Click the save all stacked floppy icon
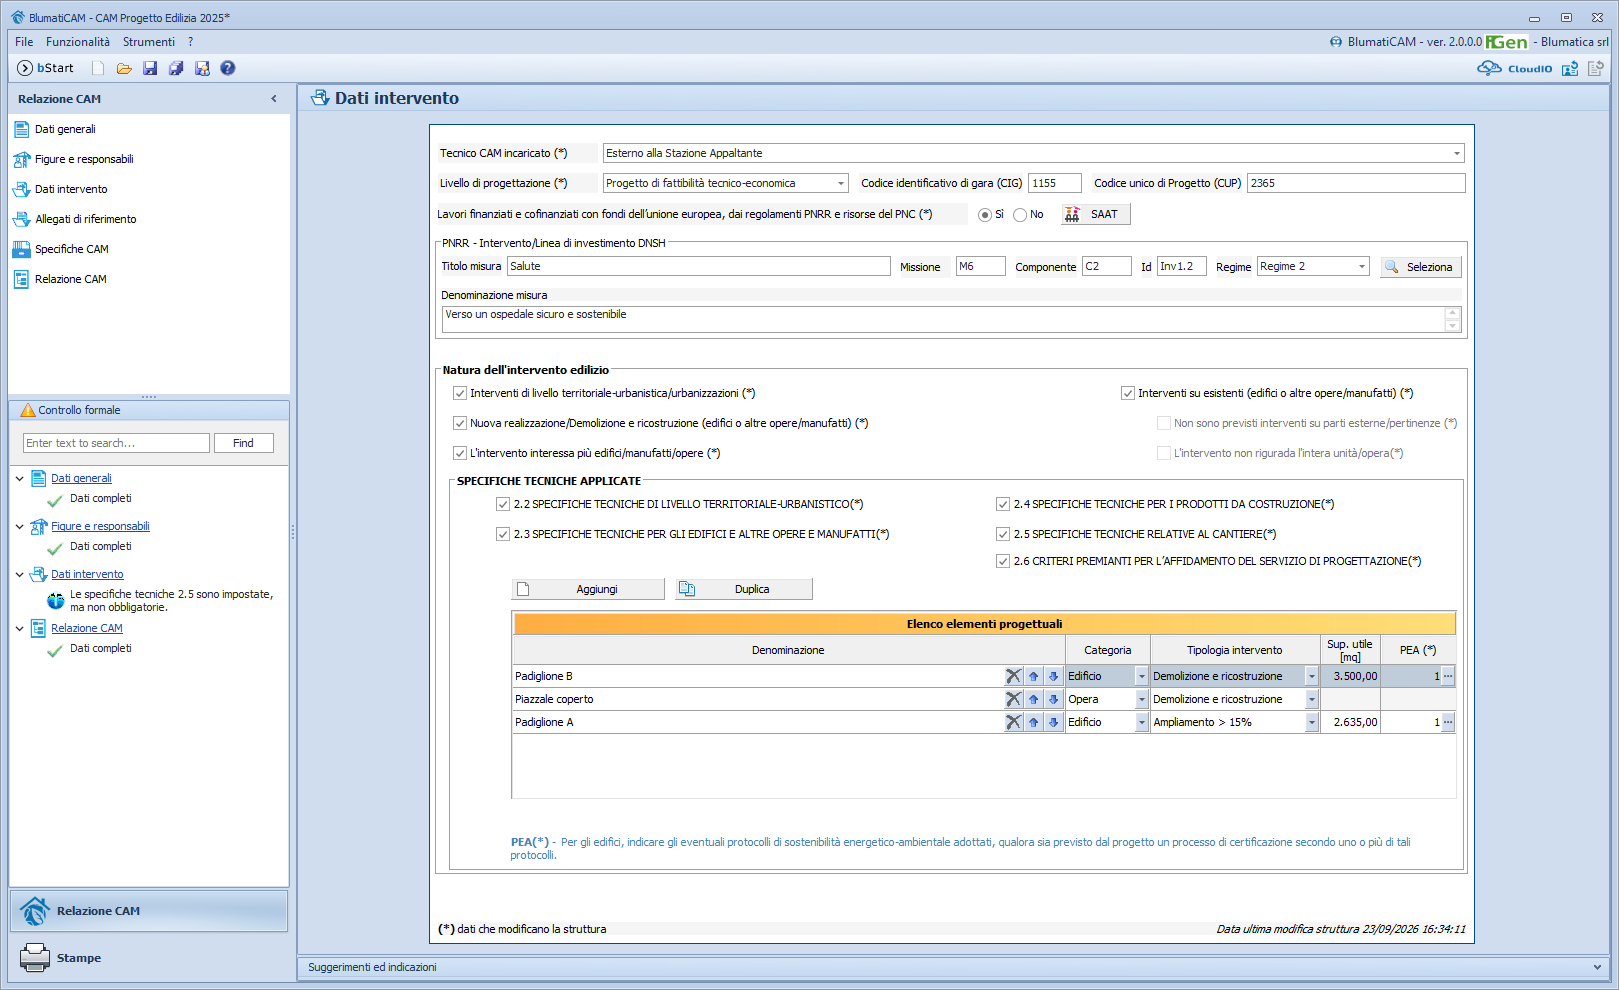This screenshot has height=990, width=1619. [176, 68]
